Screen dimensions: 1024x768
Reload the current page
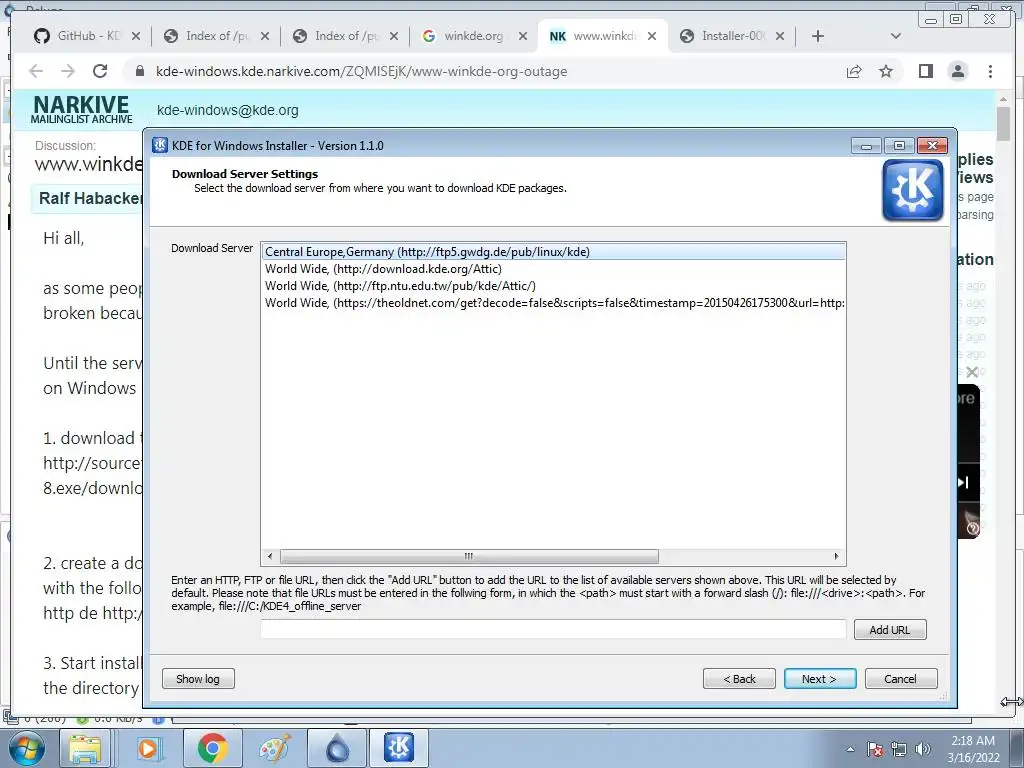(100, 71)
